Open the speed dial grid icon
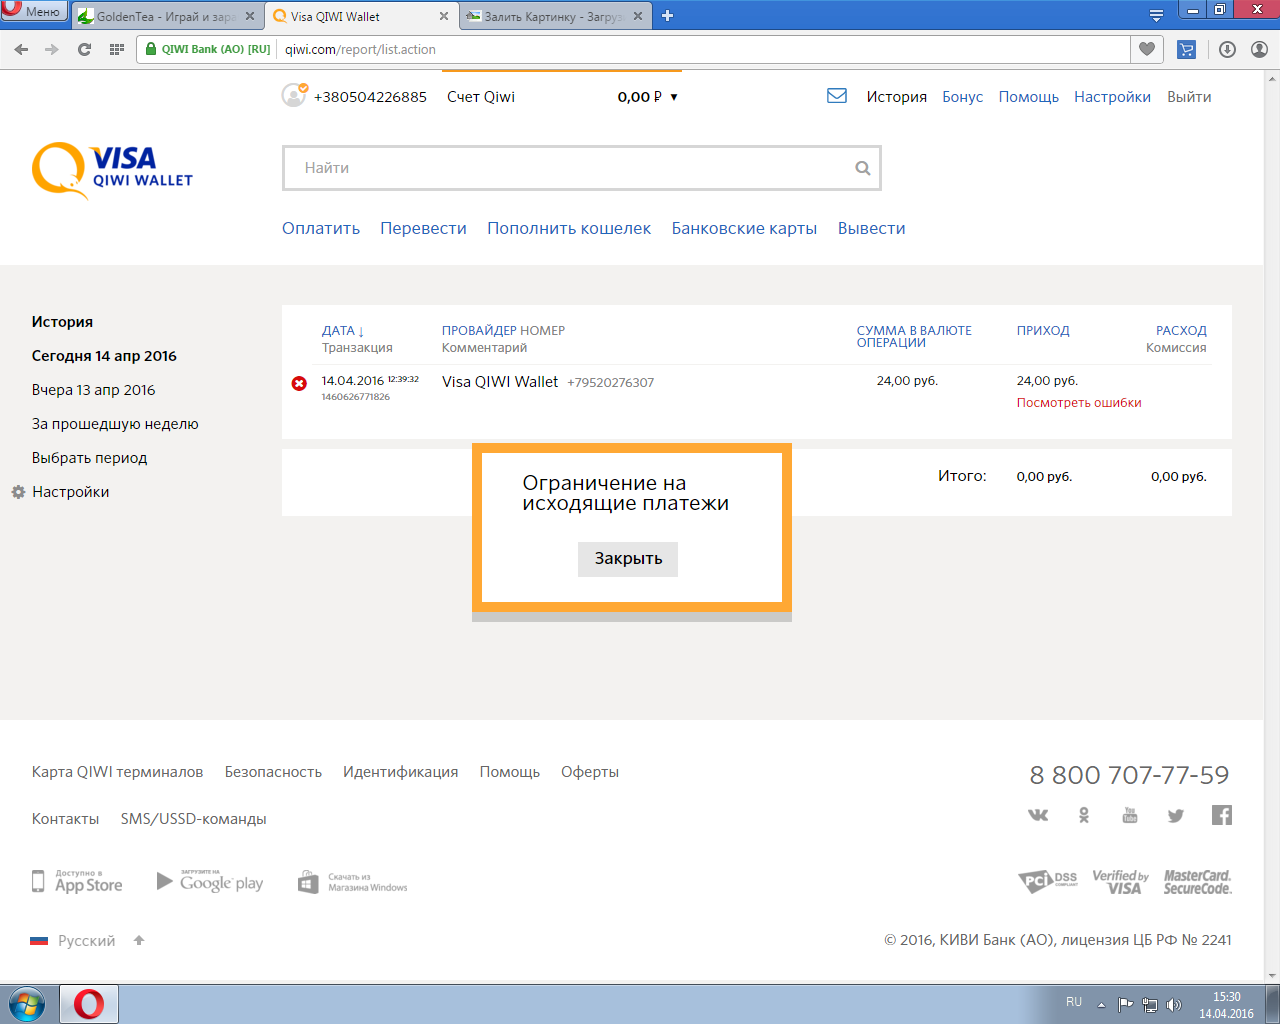The height and width of the screenshot is (1024, 1280). [116, 49]
